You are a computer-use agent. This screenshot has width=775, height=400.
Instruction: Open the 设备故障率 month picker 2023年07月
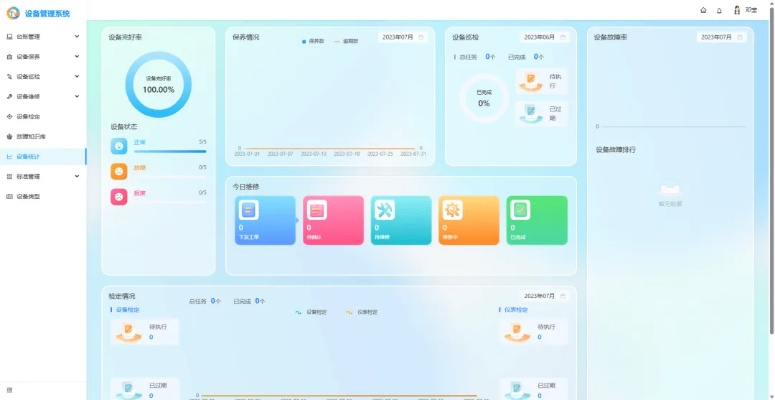click(722, 37)
